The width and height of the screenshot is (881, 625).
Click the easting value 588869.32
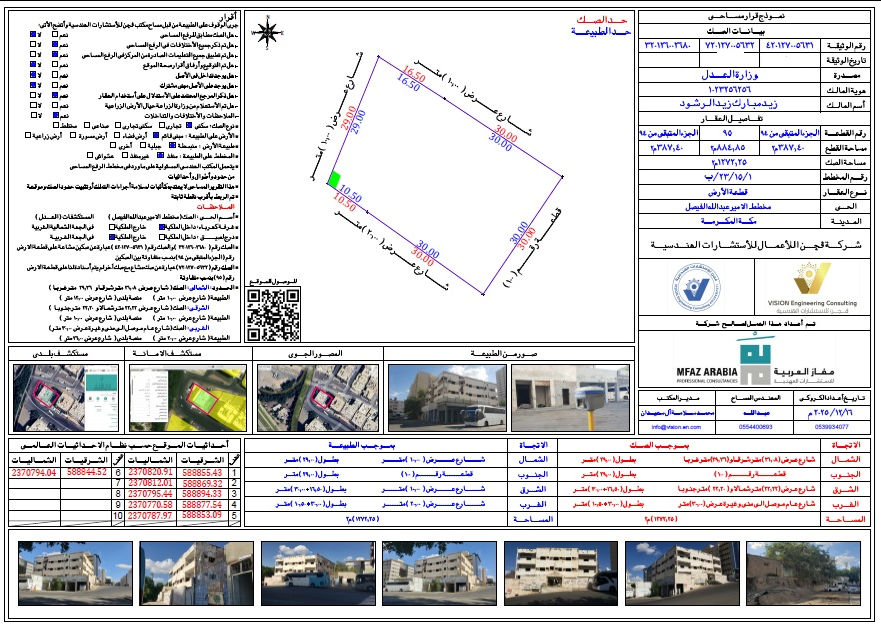click(x=202, y=483)
